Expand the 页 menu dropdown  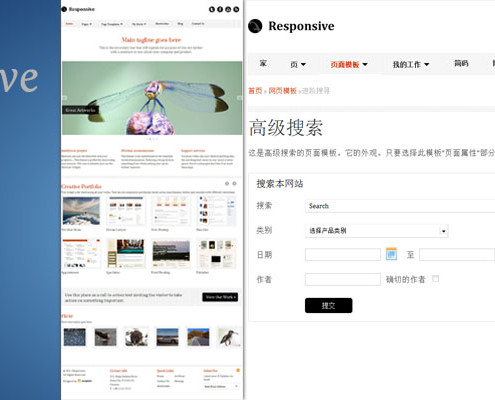click(x=298, y=64)
